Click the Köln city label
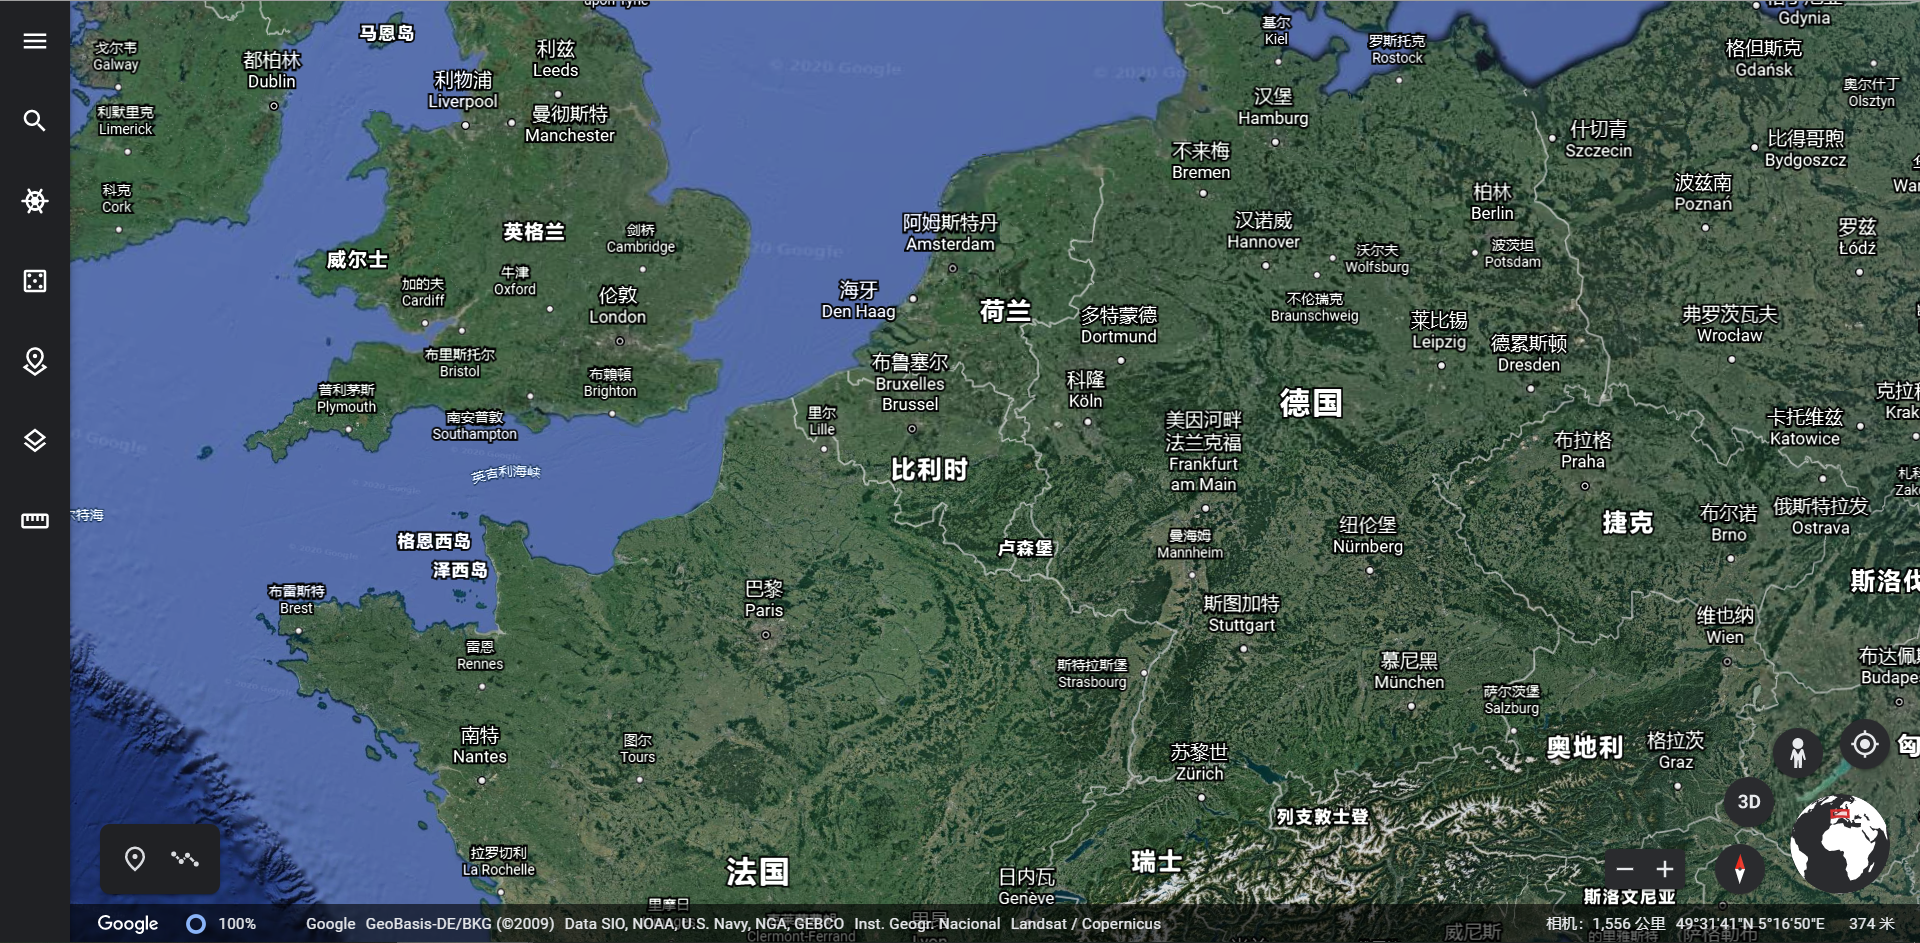Image resolution: width=1920 pixels, height=943 pixels. pyautogui.click(x=1085, y=390)
